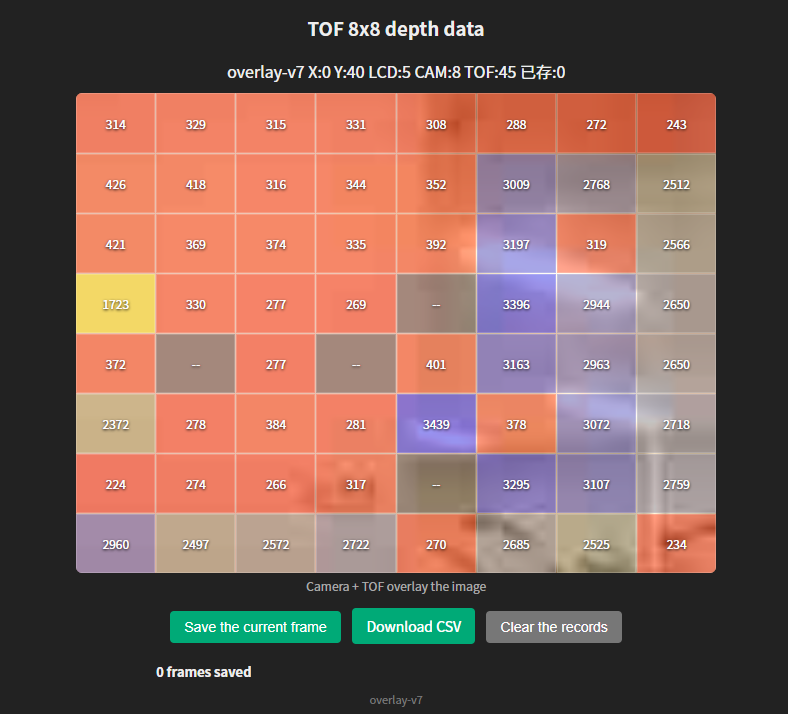Select the orange cell 270
The width and height of the screenshot is (788, 714).
pos(436,544)
